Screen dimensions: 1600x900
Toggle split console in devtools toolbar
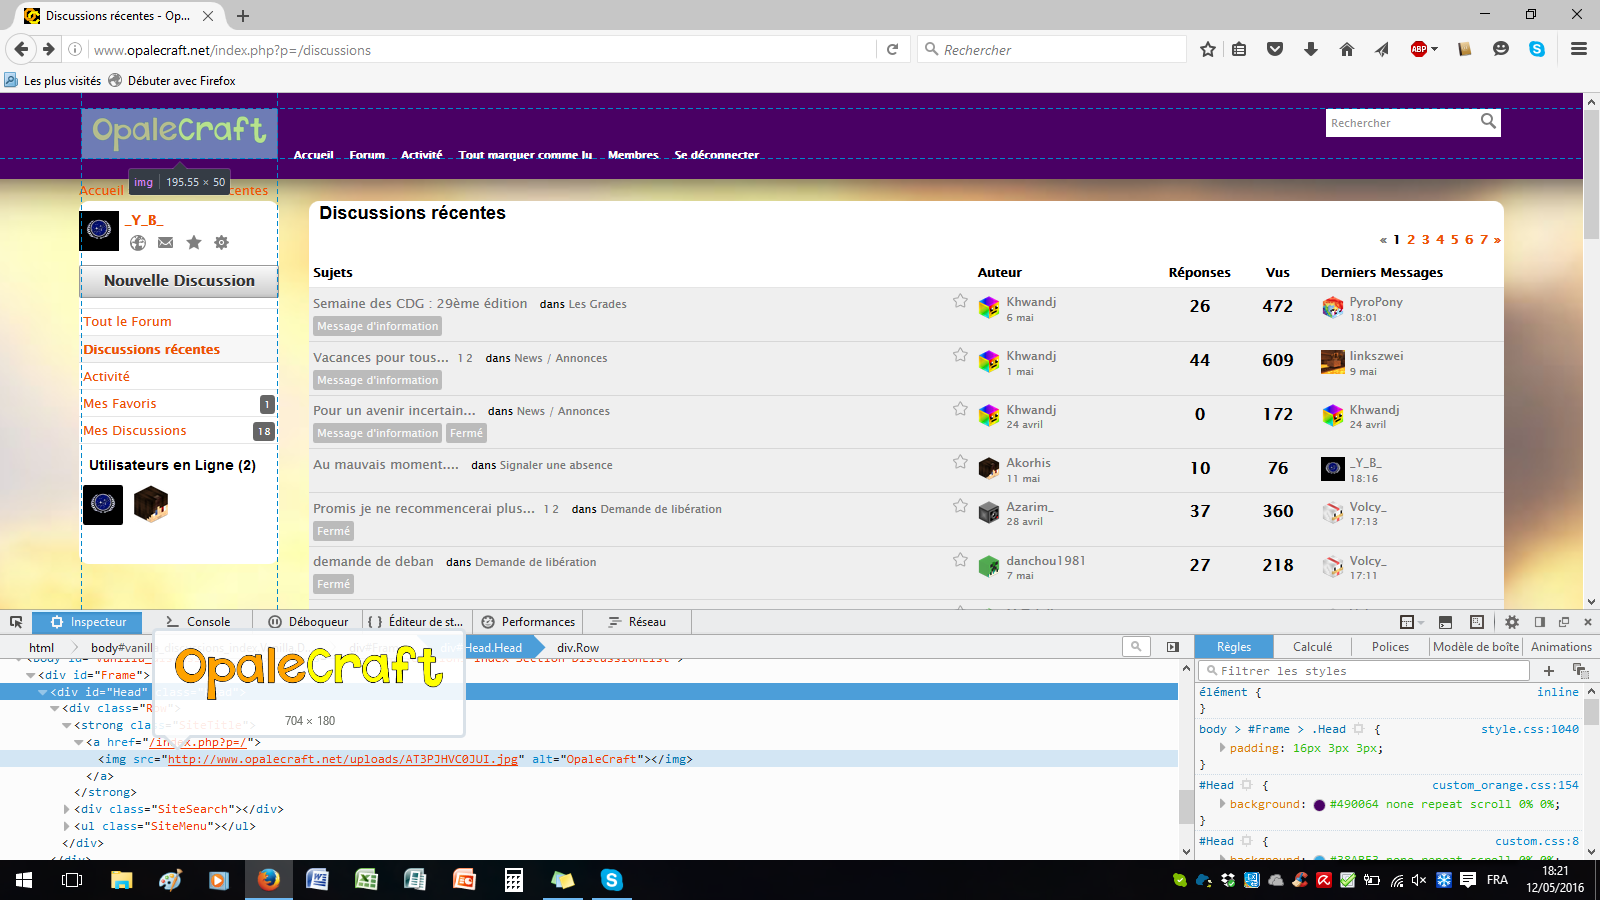(x=1445, y=622)
